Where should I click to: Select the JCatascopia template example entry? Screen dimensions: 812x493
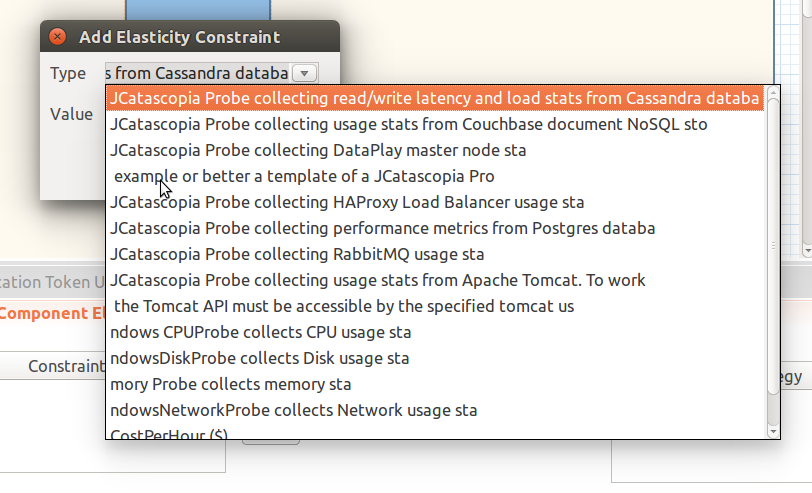(304, 177)
